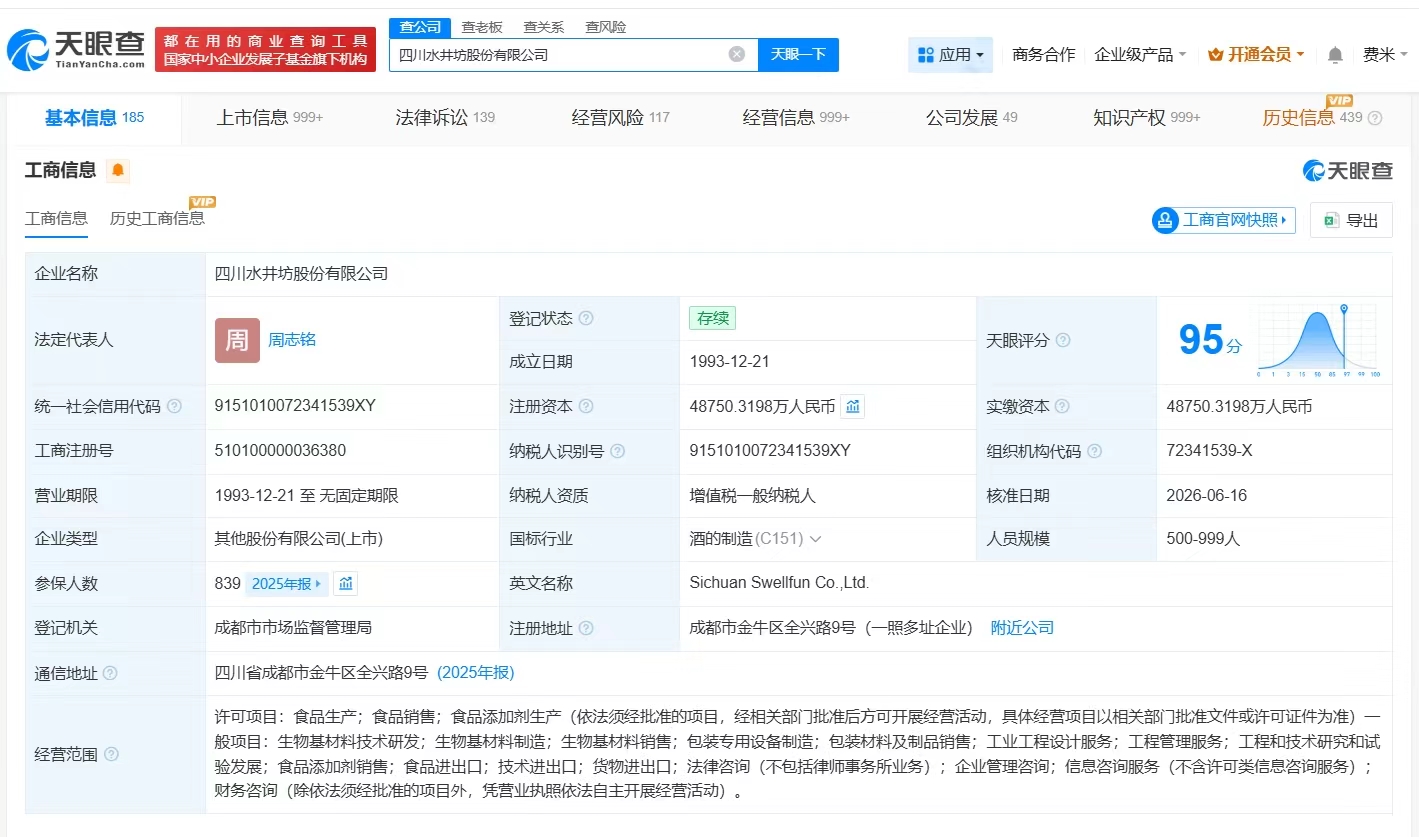Expand the 酒的制造(C151) industry chevron
The width and height of the screenshot is (1419, 837).
coord(815,539)
